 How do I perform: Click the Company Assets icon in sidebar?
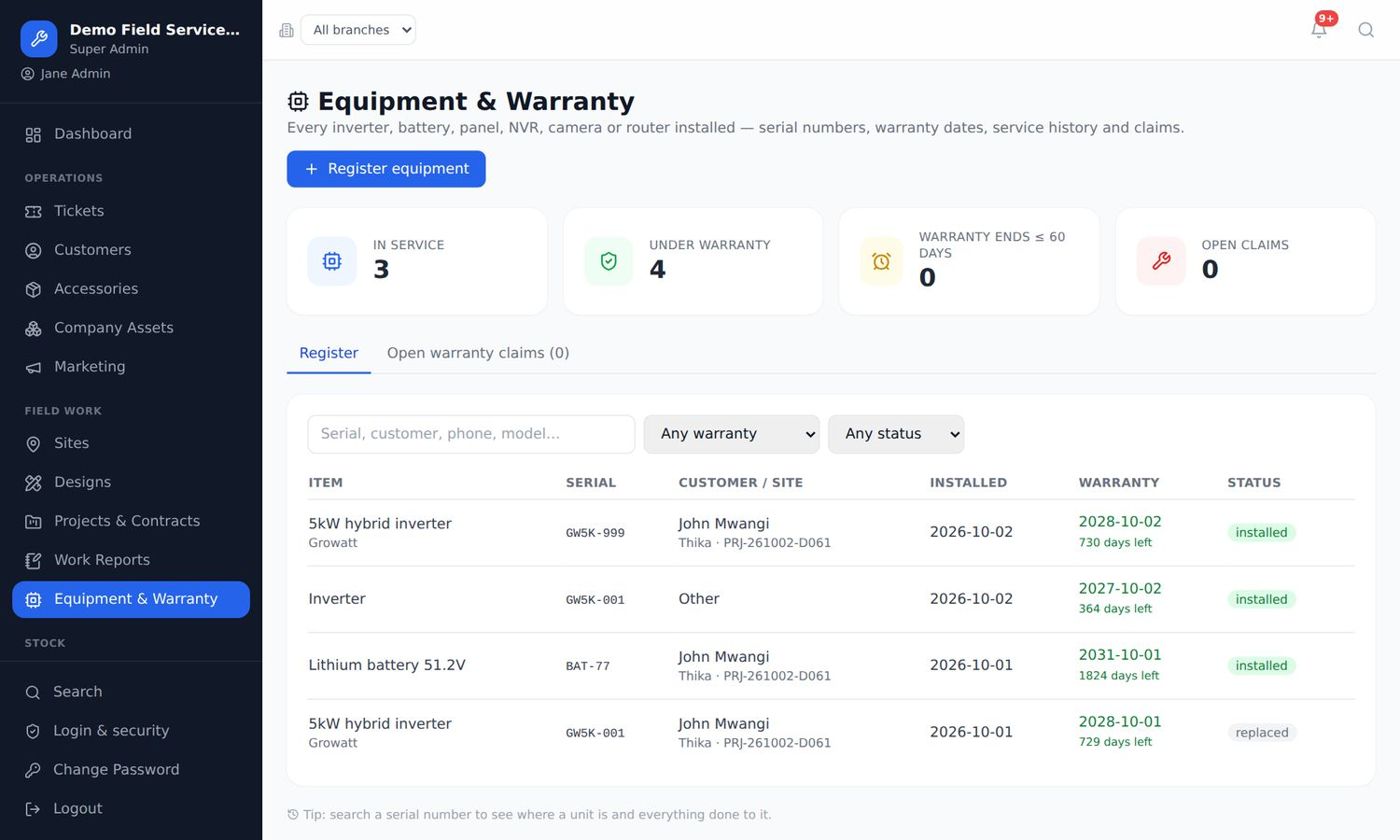(x=33, y=329)
